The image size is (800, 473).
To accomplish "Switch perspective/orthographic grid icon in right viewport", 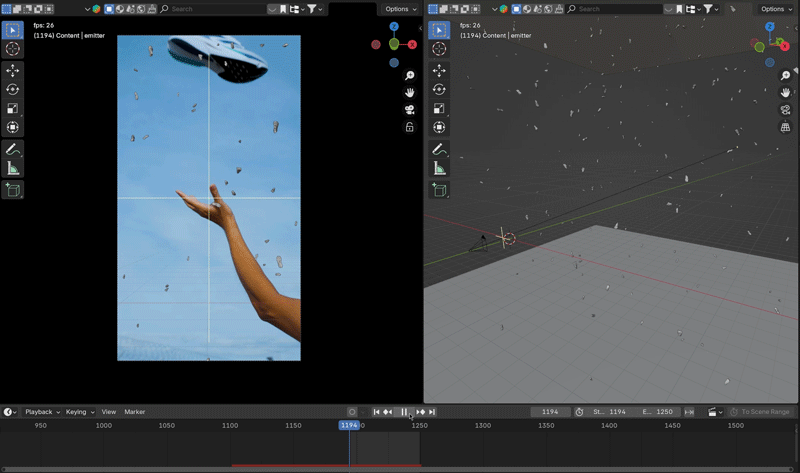I will 785,127.
